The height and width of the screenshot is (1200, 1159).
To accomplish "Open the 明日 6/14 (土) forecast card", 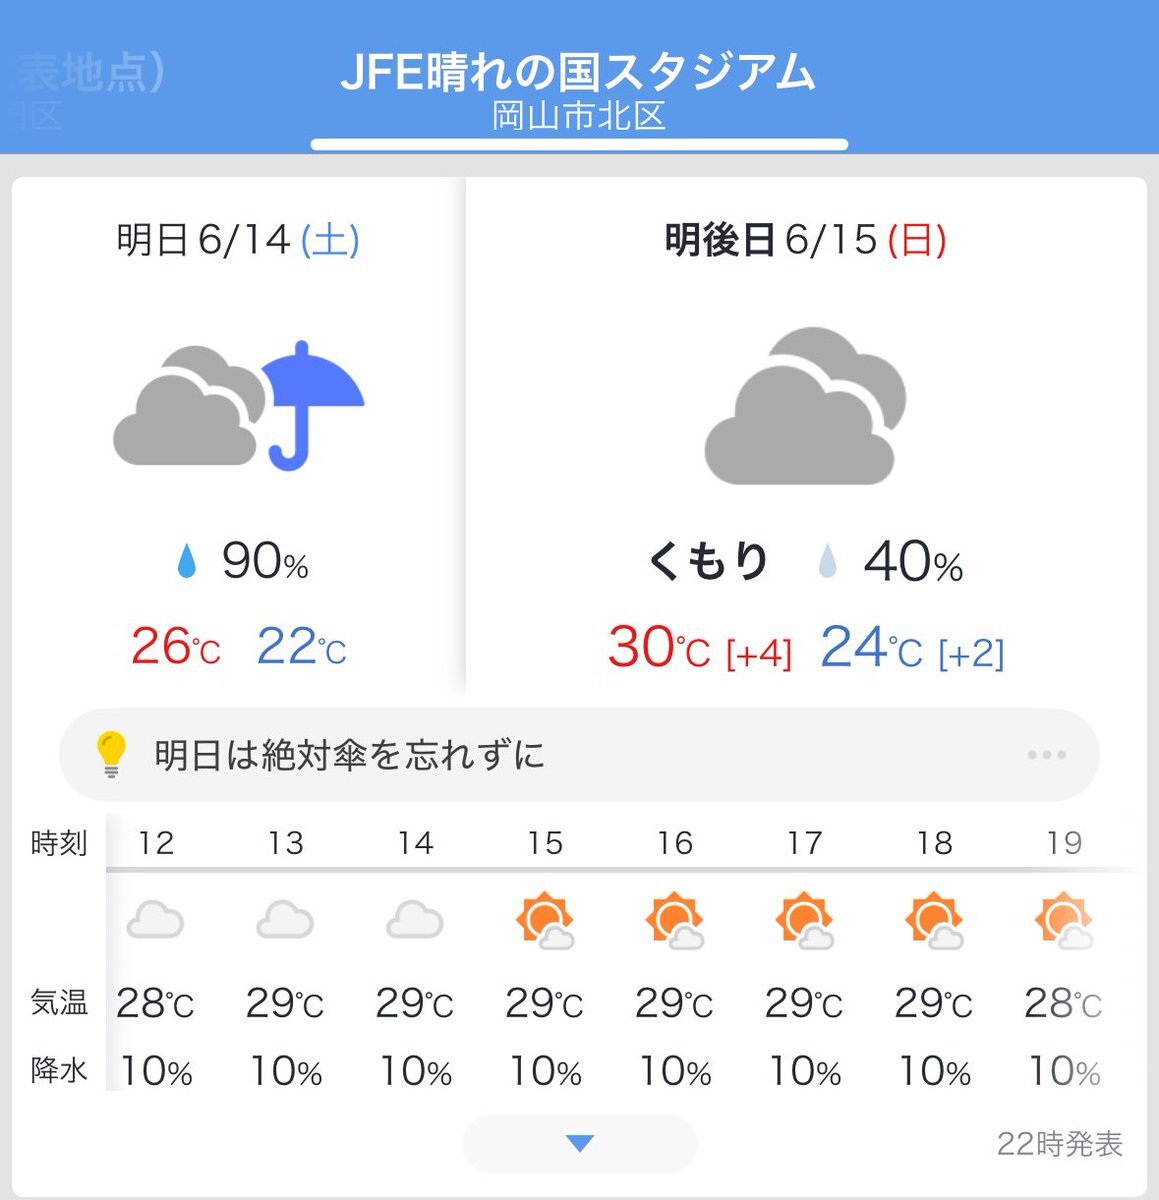I will tap(238, 436).
